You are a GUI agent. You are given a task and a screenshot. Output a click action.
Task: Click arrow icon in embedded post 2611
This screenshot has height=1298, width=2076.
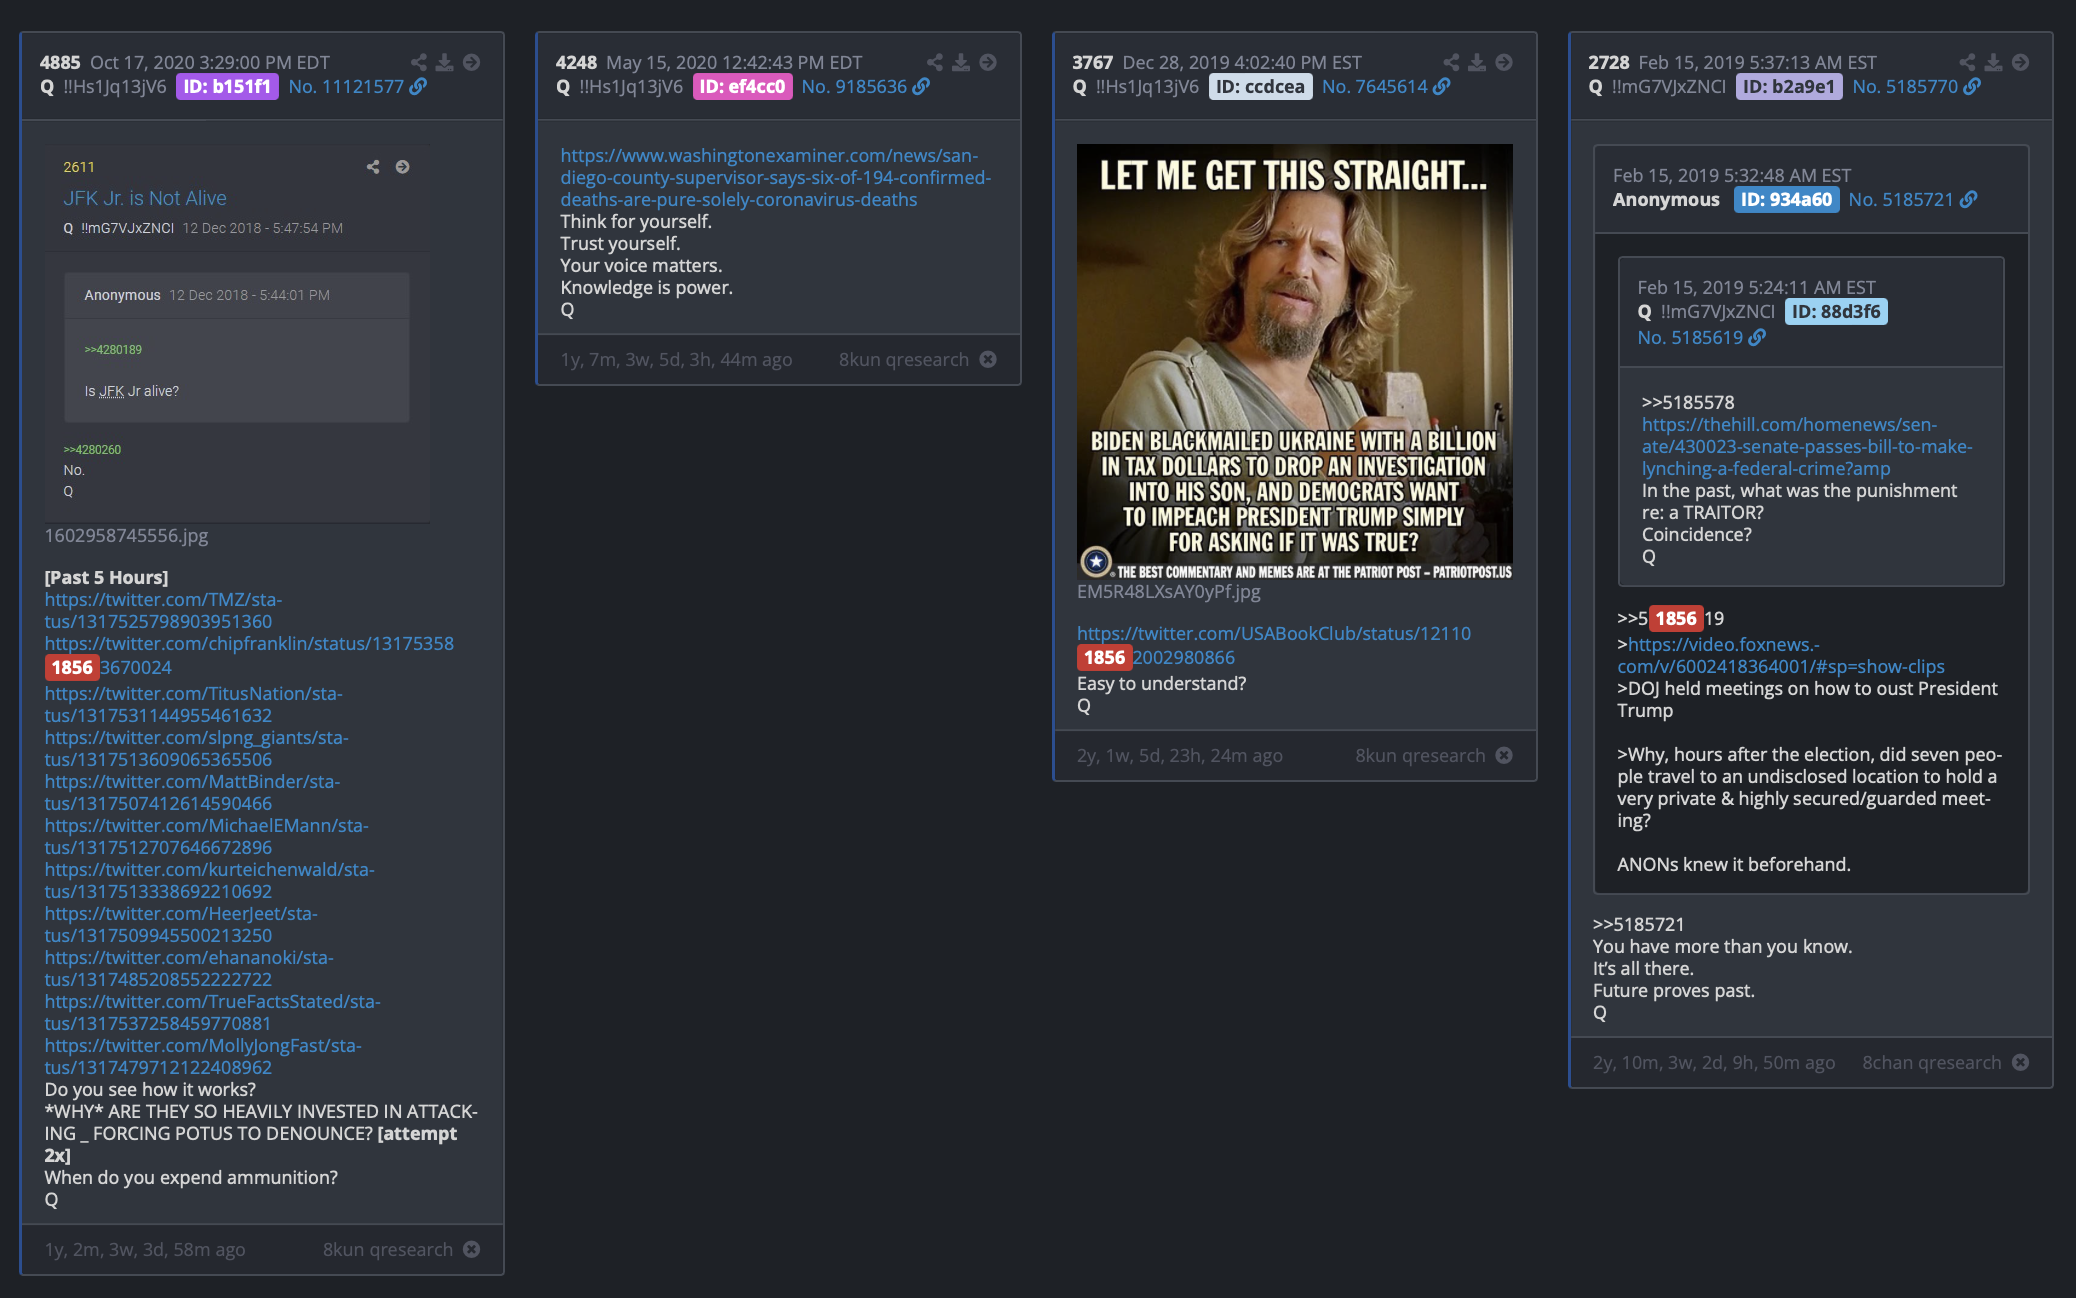[402, 167]
